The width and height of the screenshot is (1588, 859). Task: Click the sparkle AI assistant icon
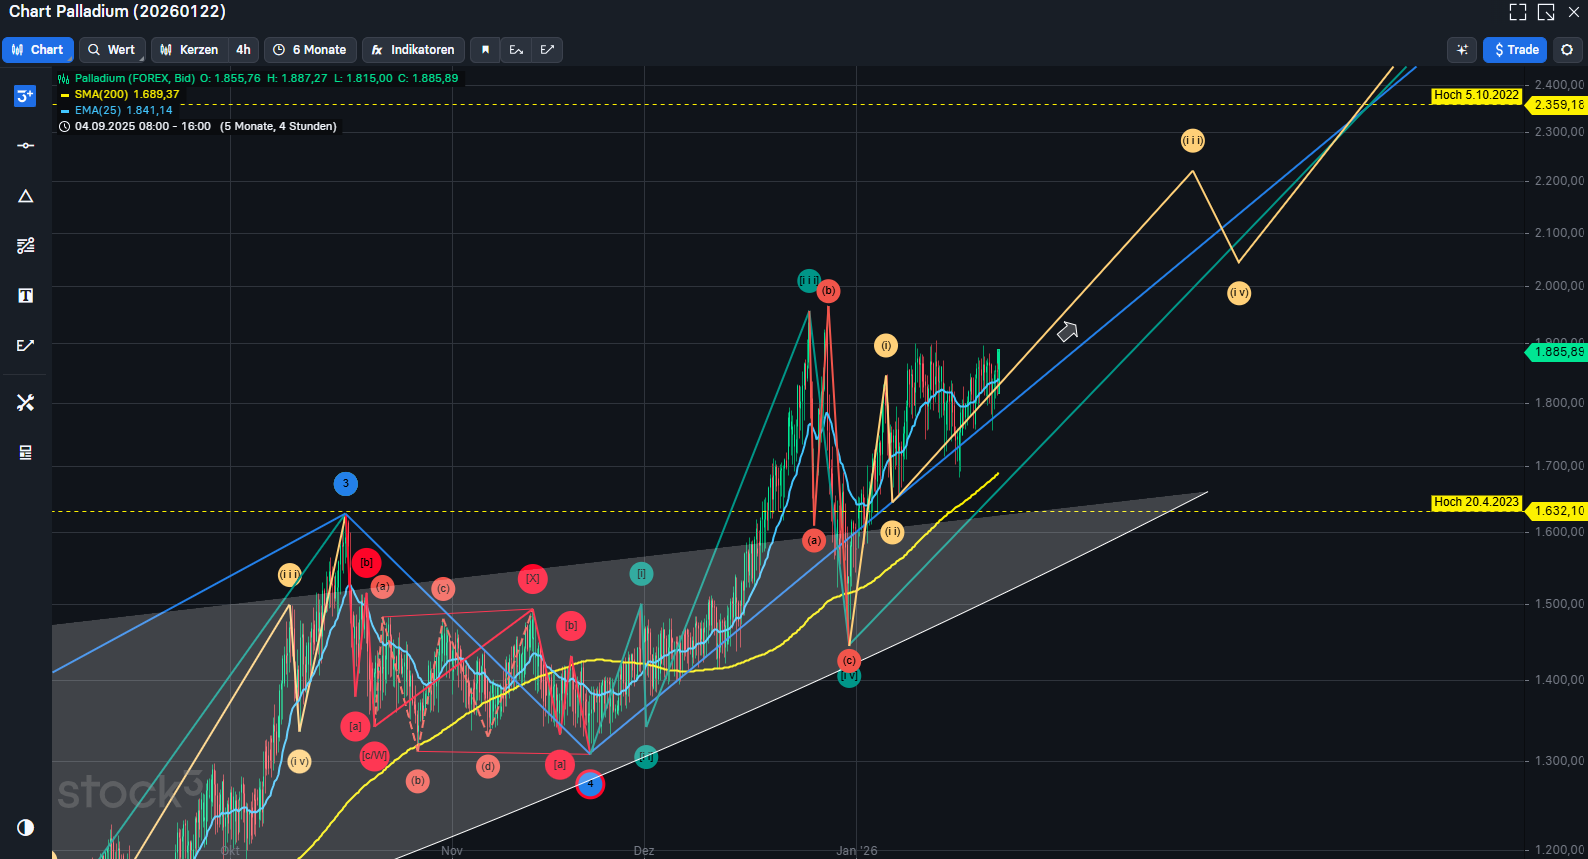(1462, 50)
